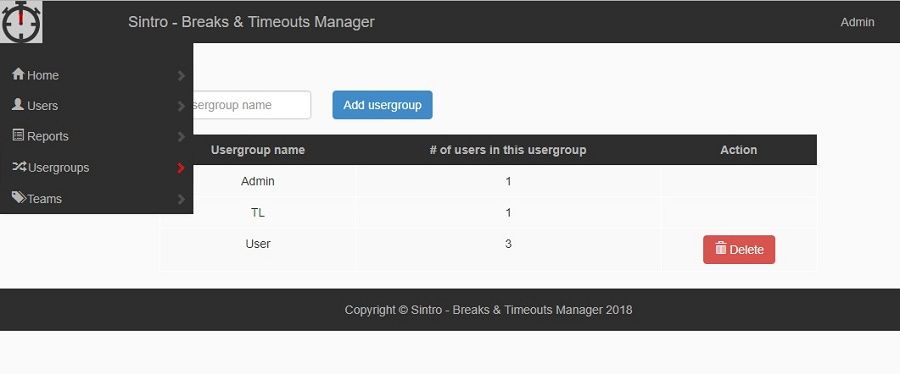The width and height of the screenshot is (900, 374).
Task: Select the Usergroups menu item
Action: click(x=96, y=167)
